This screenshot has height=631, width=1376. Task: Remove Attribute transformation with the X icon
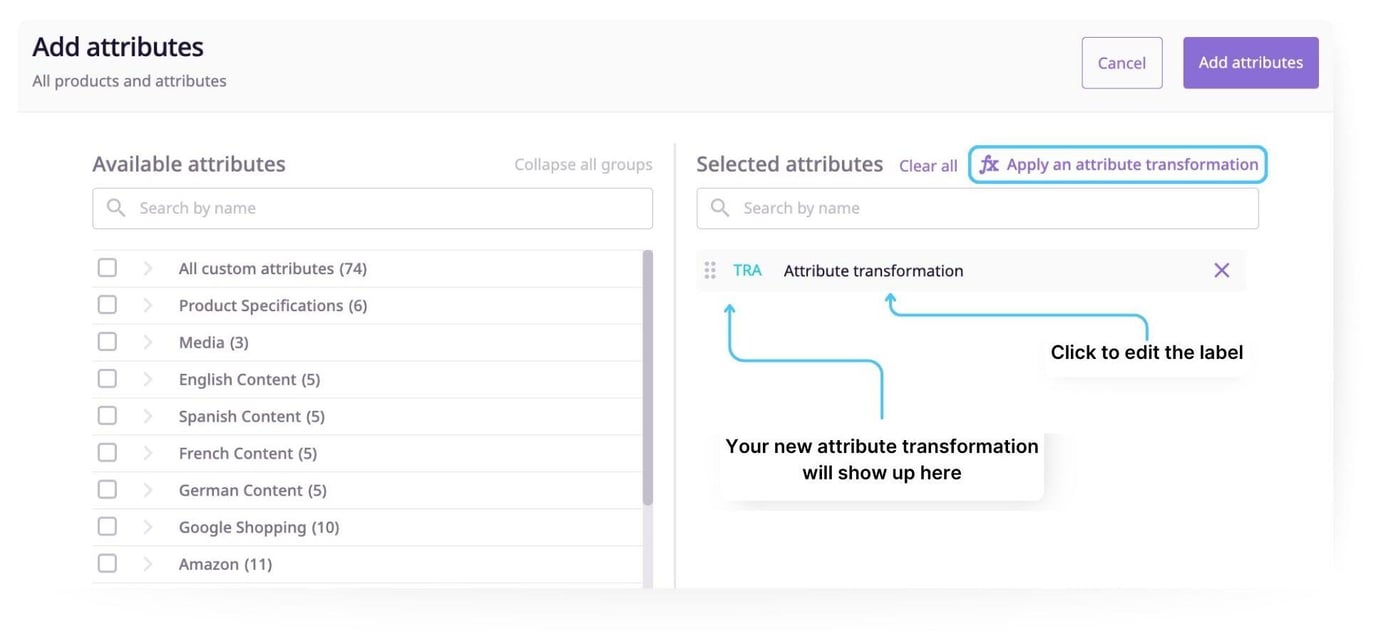point(1221,269)
